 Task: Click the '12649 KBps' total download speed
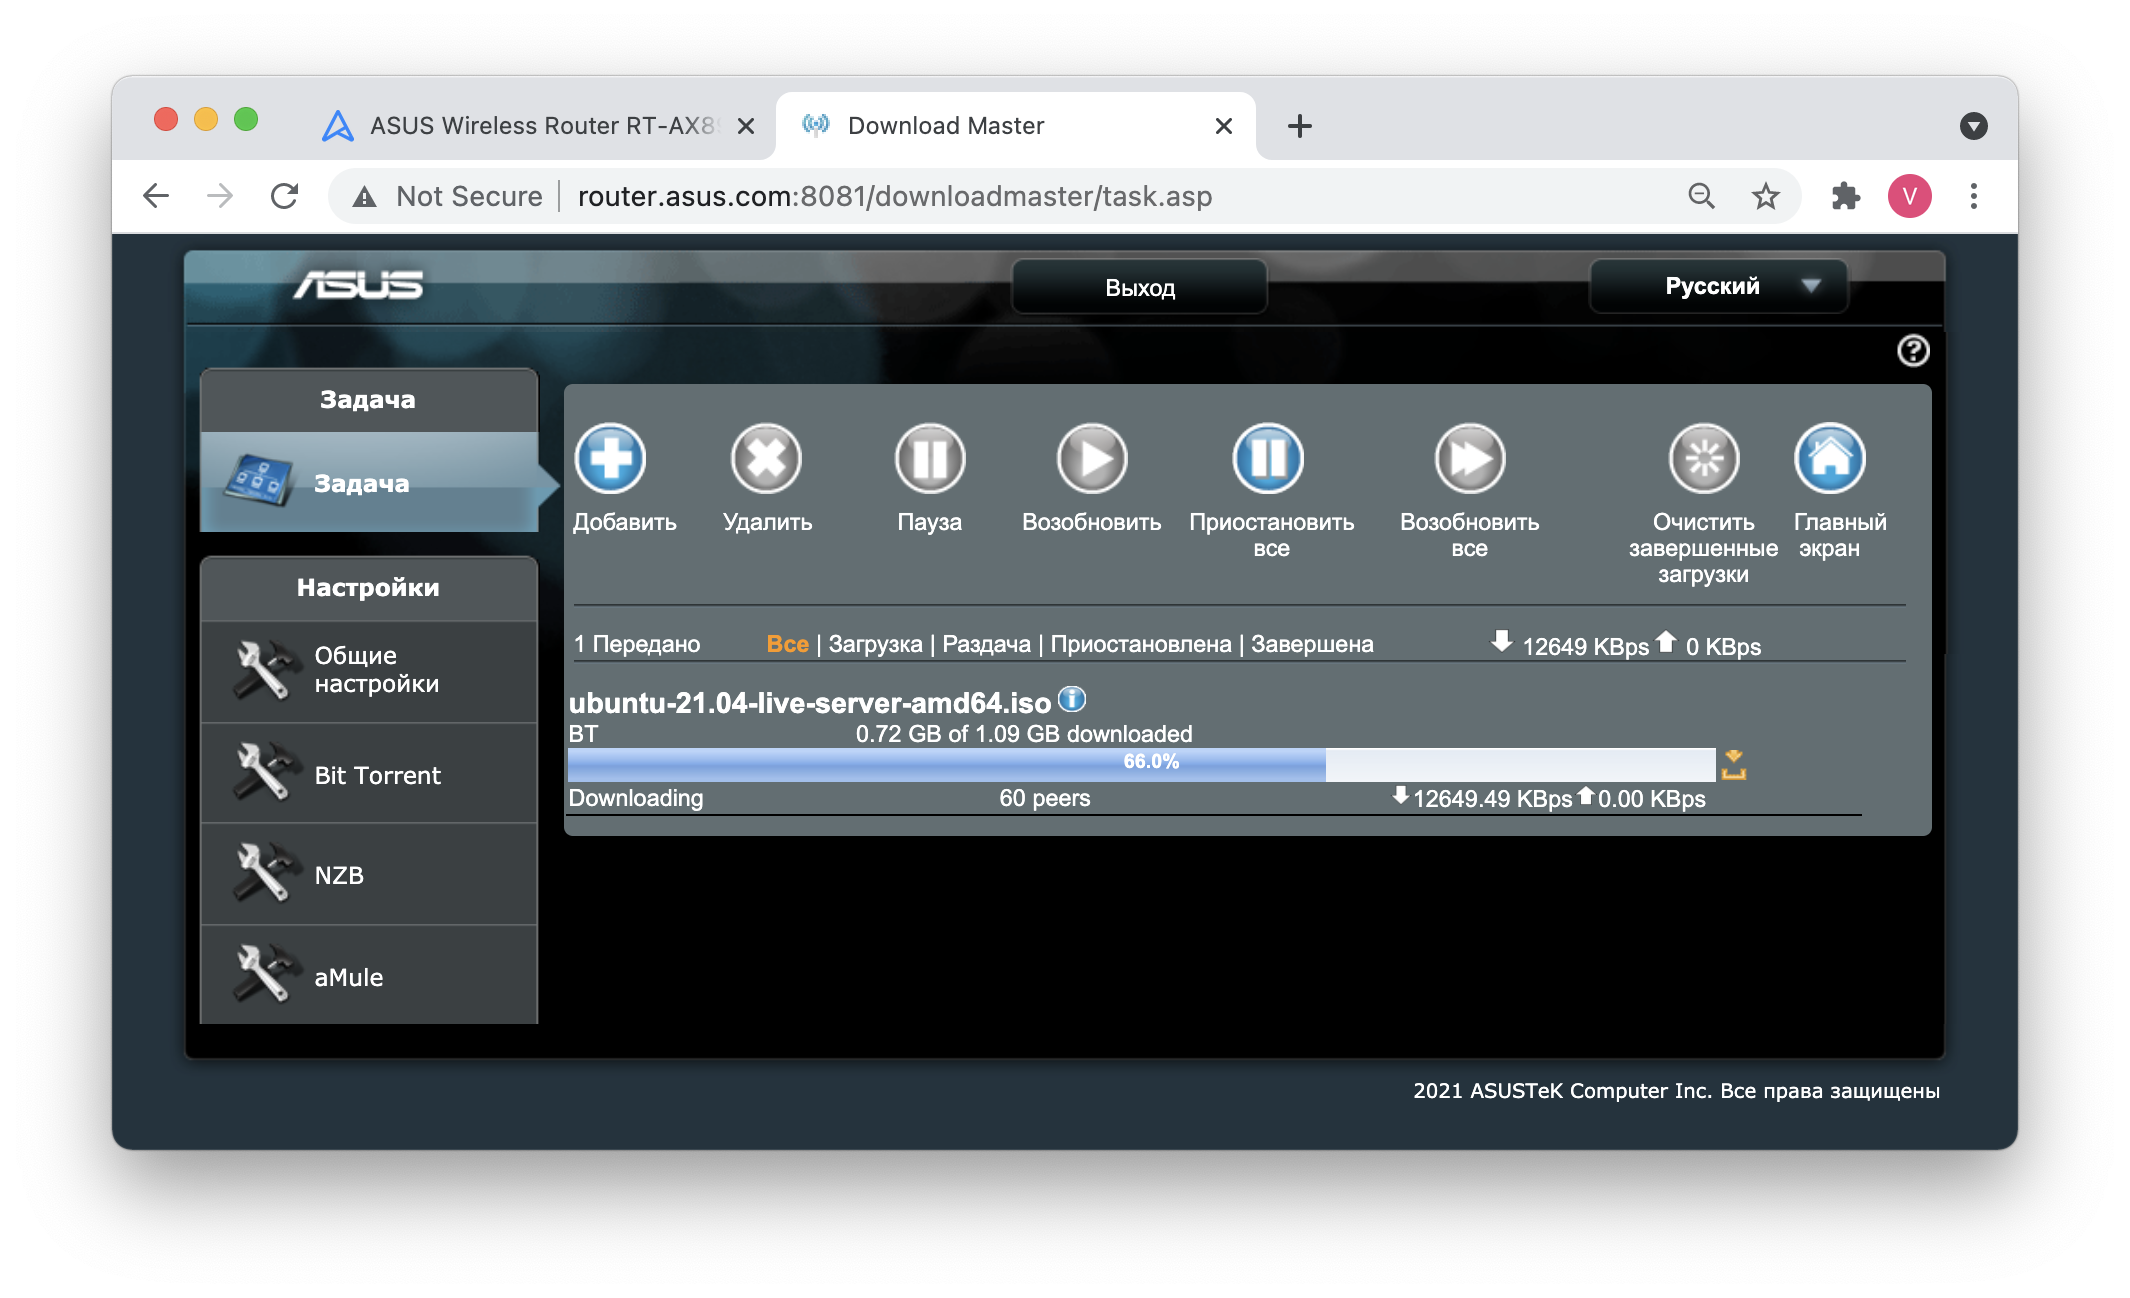(x=1585, y=647)
